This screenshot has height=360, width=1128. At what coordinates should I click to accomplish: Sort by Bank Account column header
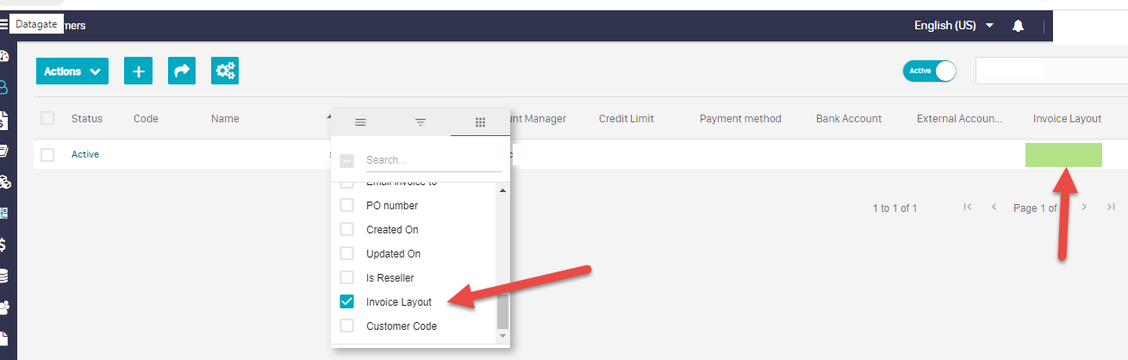tap(849, 119)
